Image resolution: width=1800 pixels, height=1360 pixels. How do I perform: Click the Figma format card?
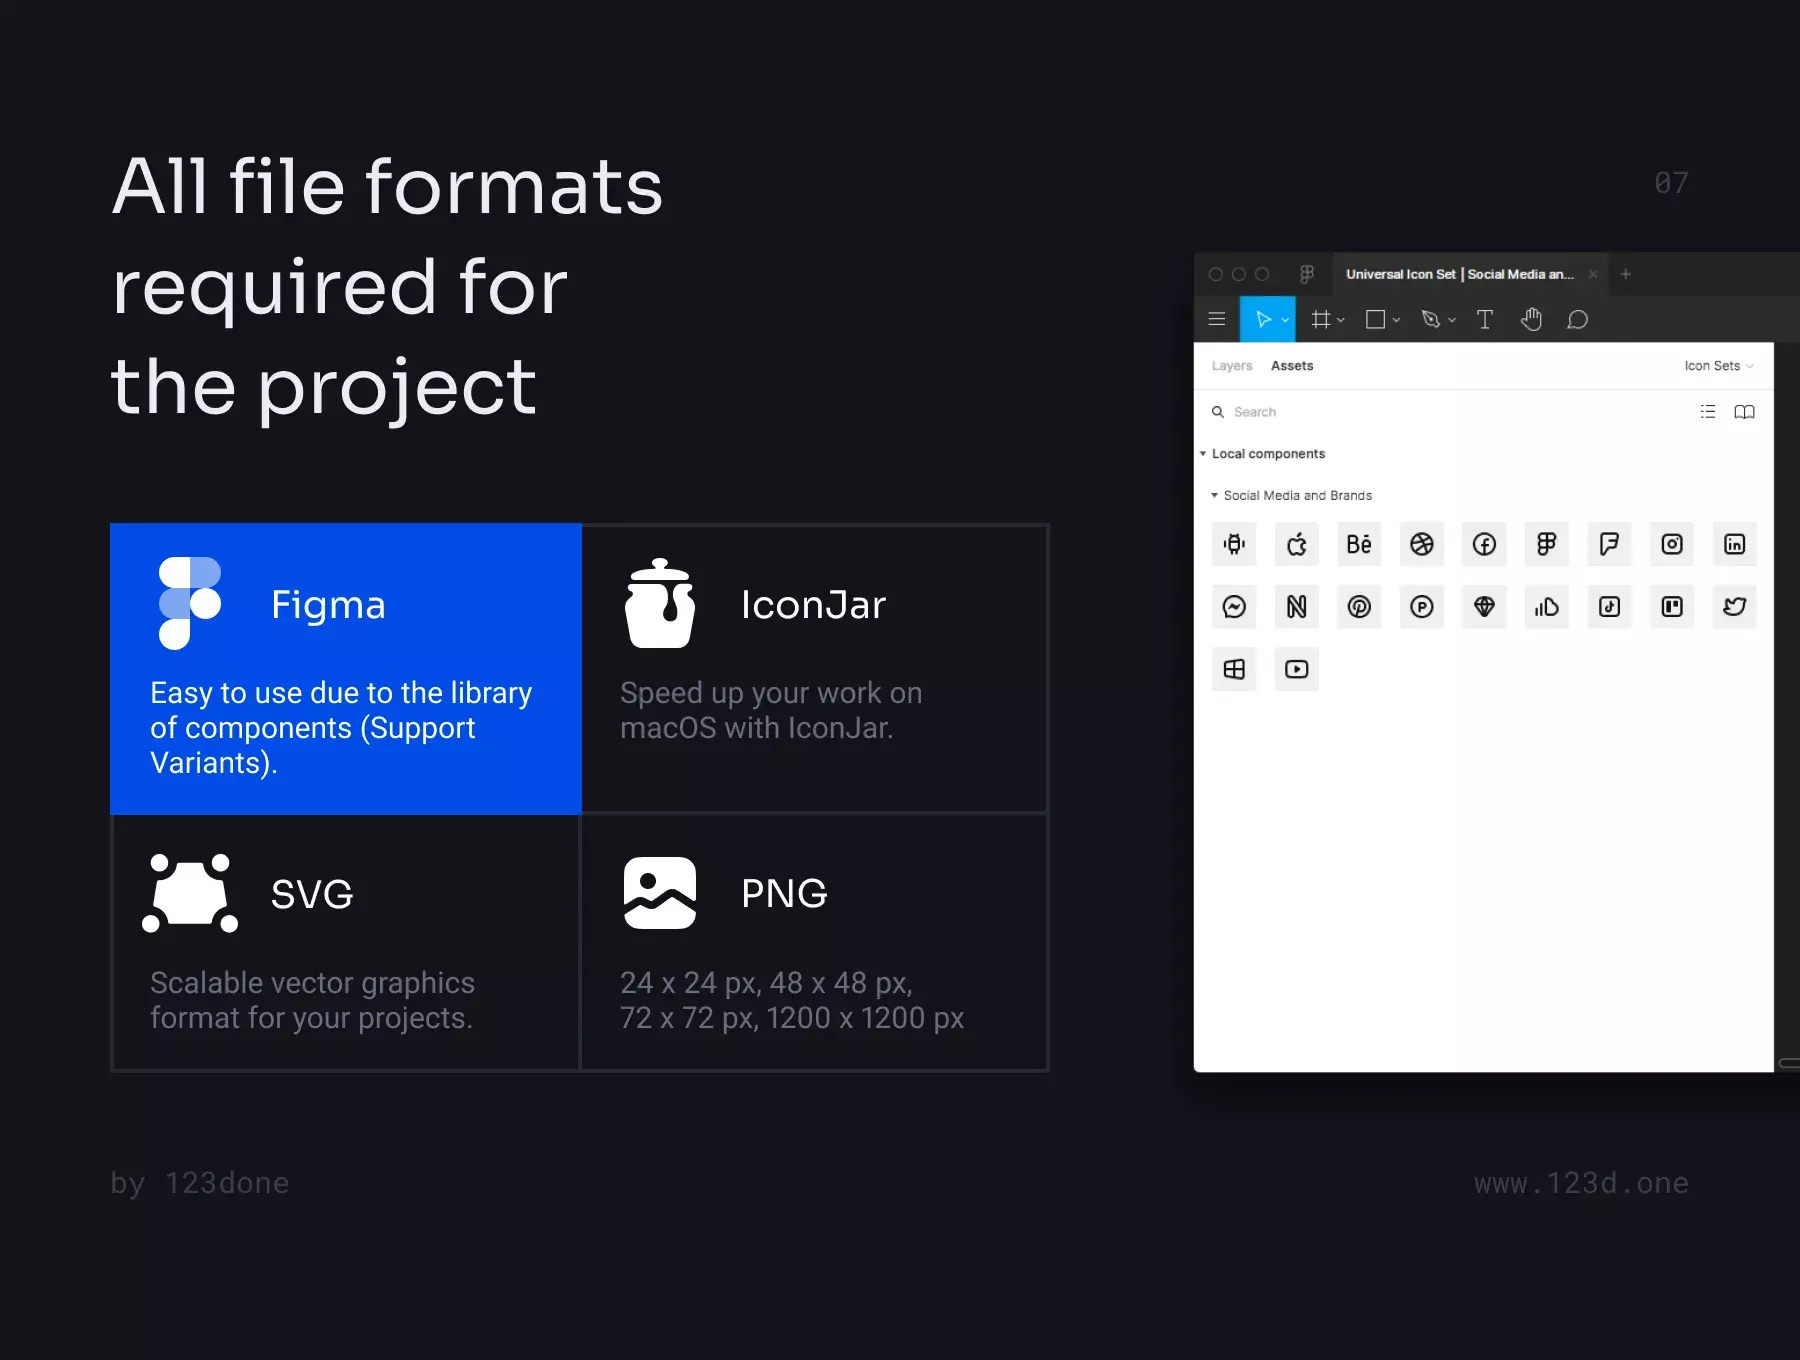tap(346, 669)
